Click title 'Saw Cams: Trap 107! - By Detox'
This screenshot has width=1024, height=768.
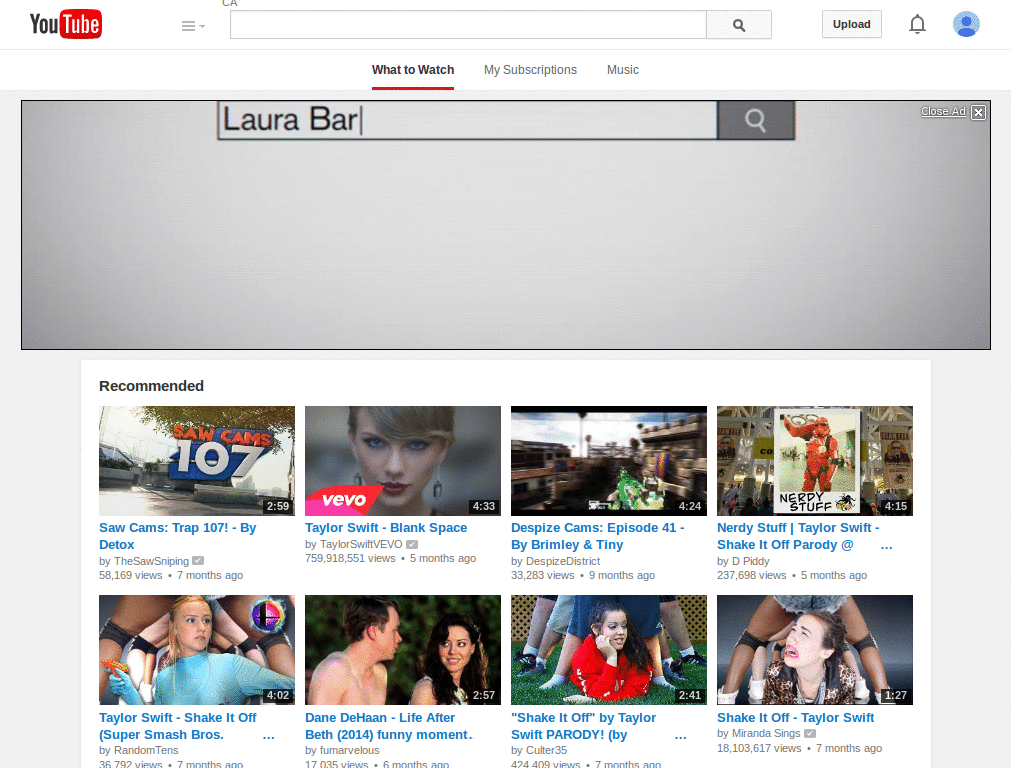click(x=178, y=536)
